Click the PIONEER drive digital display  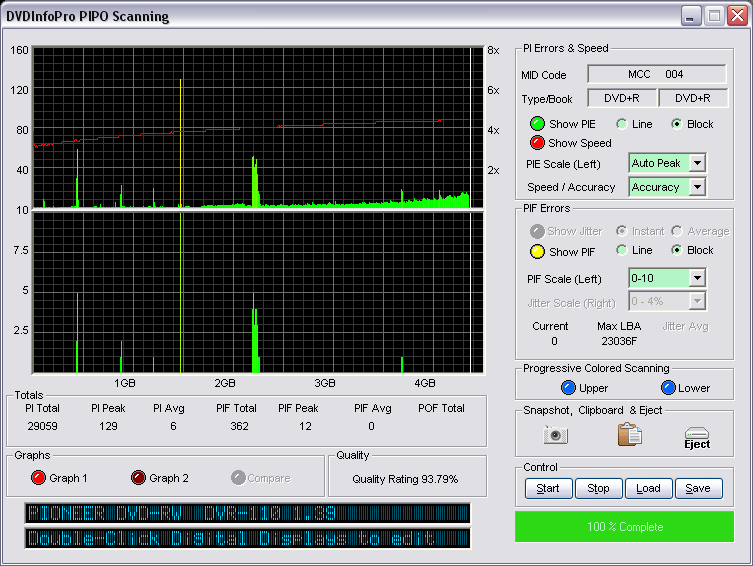coord(248,513)
